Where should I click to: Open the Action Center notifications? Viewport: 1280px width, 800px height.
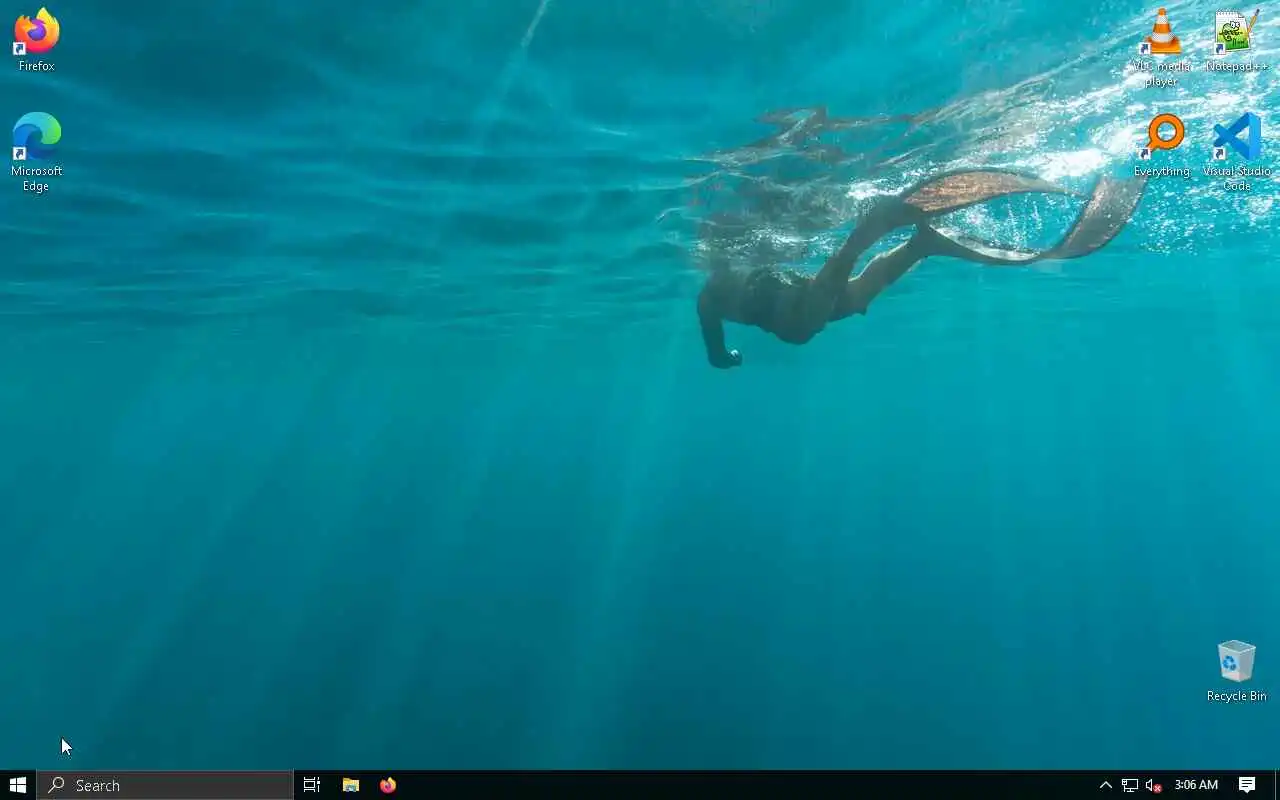[x=1247, y=785]
